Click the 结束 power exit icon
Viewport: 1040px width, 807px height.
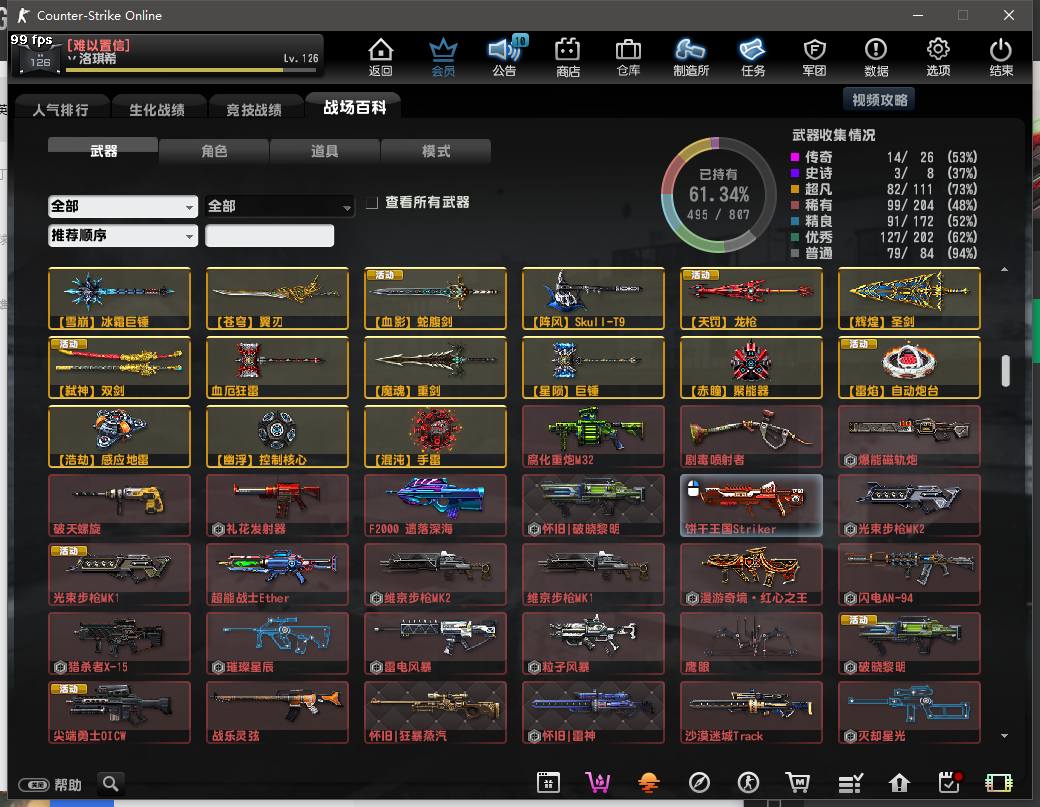[x=1000, y=57]
